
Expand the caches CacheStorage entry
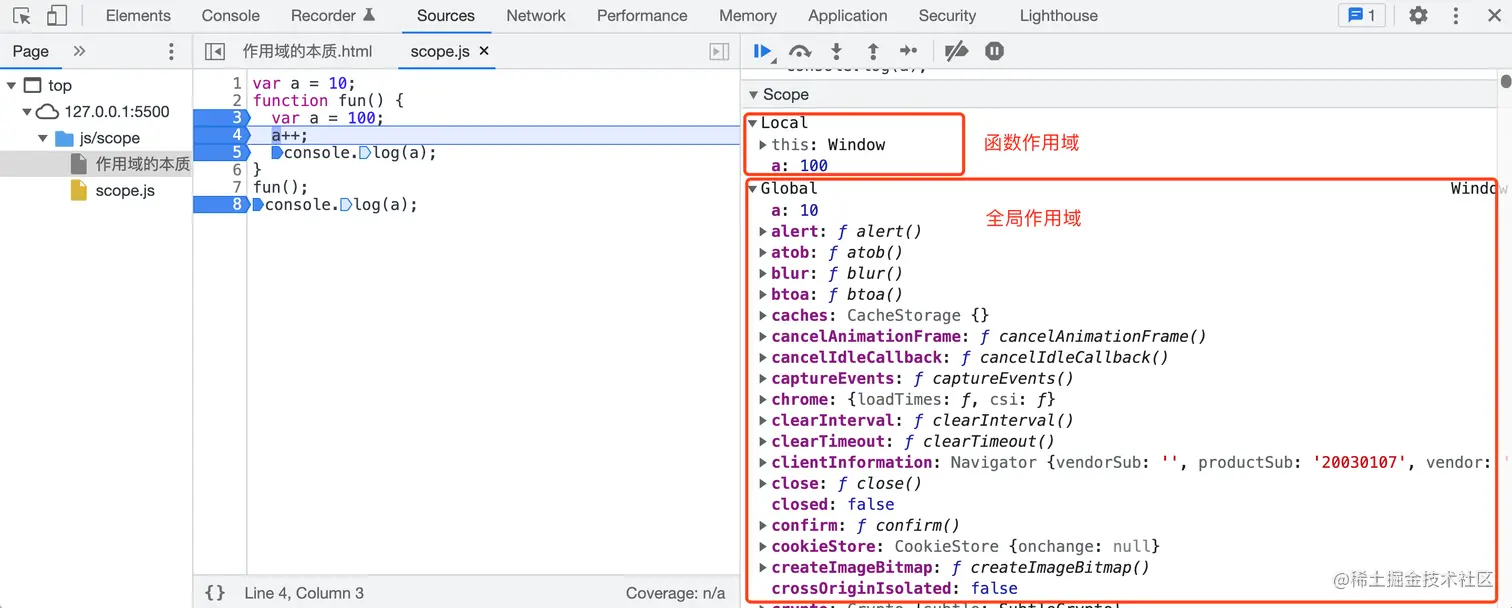tap(763, 315)
